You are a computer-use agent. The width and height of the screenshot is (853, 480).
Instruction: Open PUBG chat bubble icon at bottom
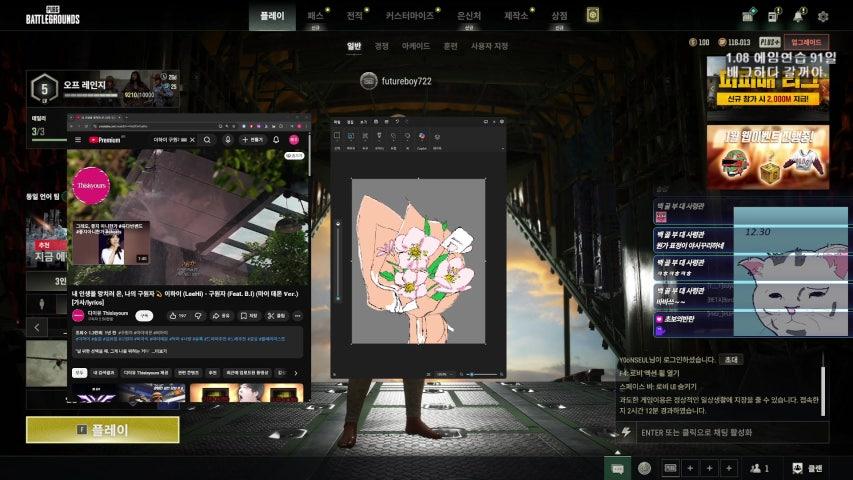tap(617, 469)
